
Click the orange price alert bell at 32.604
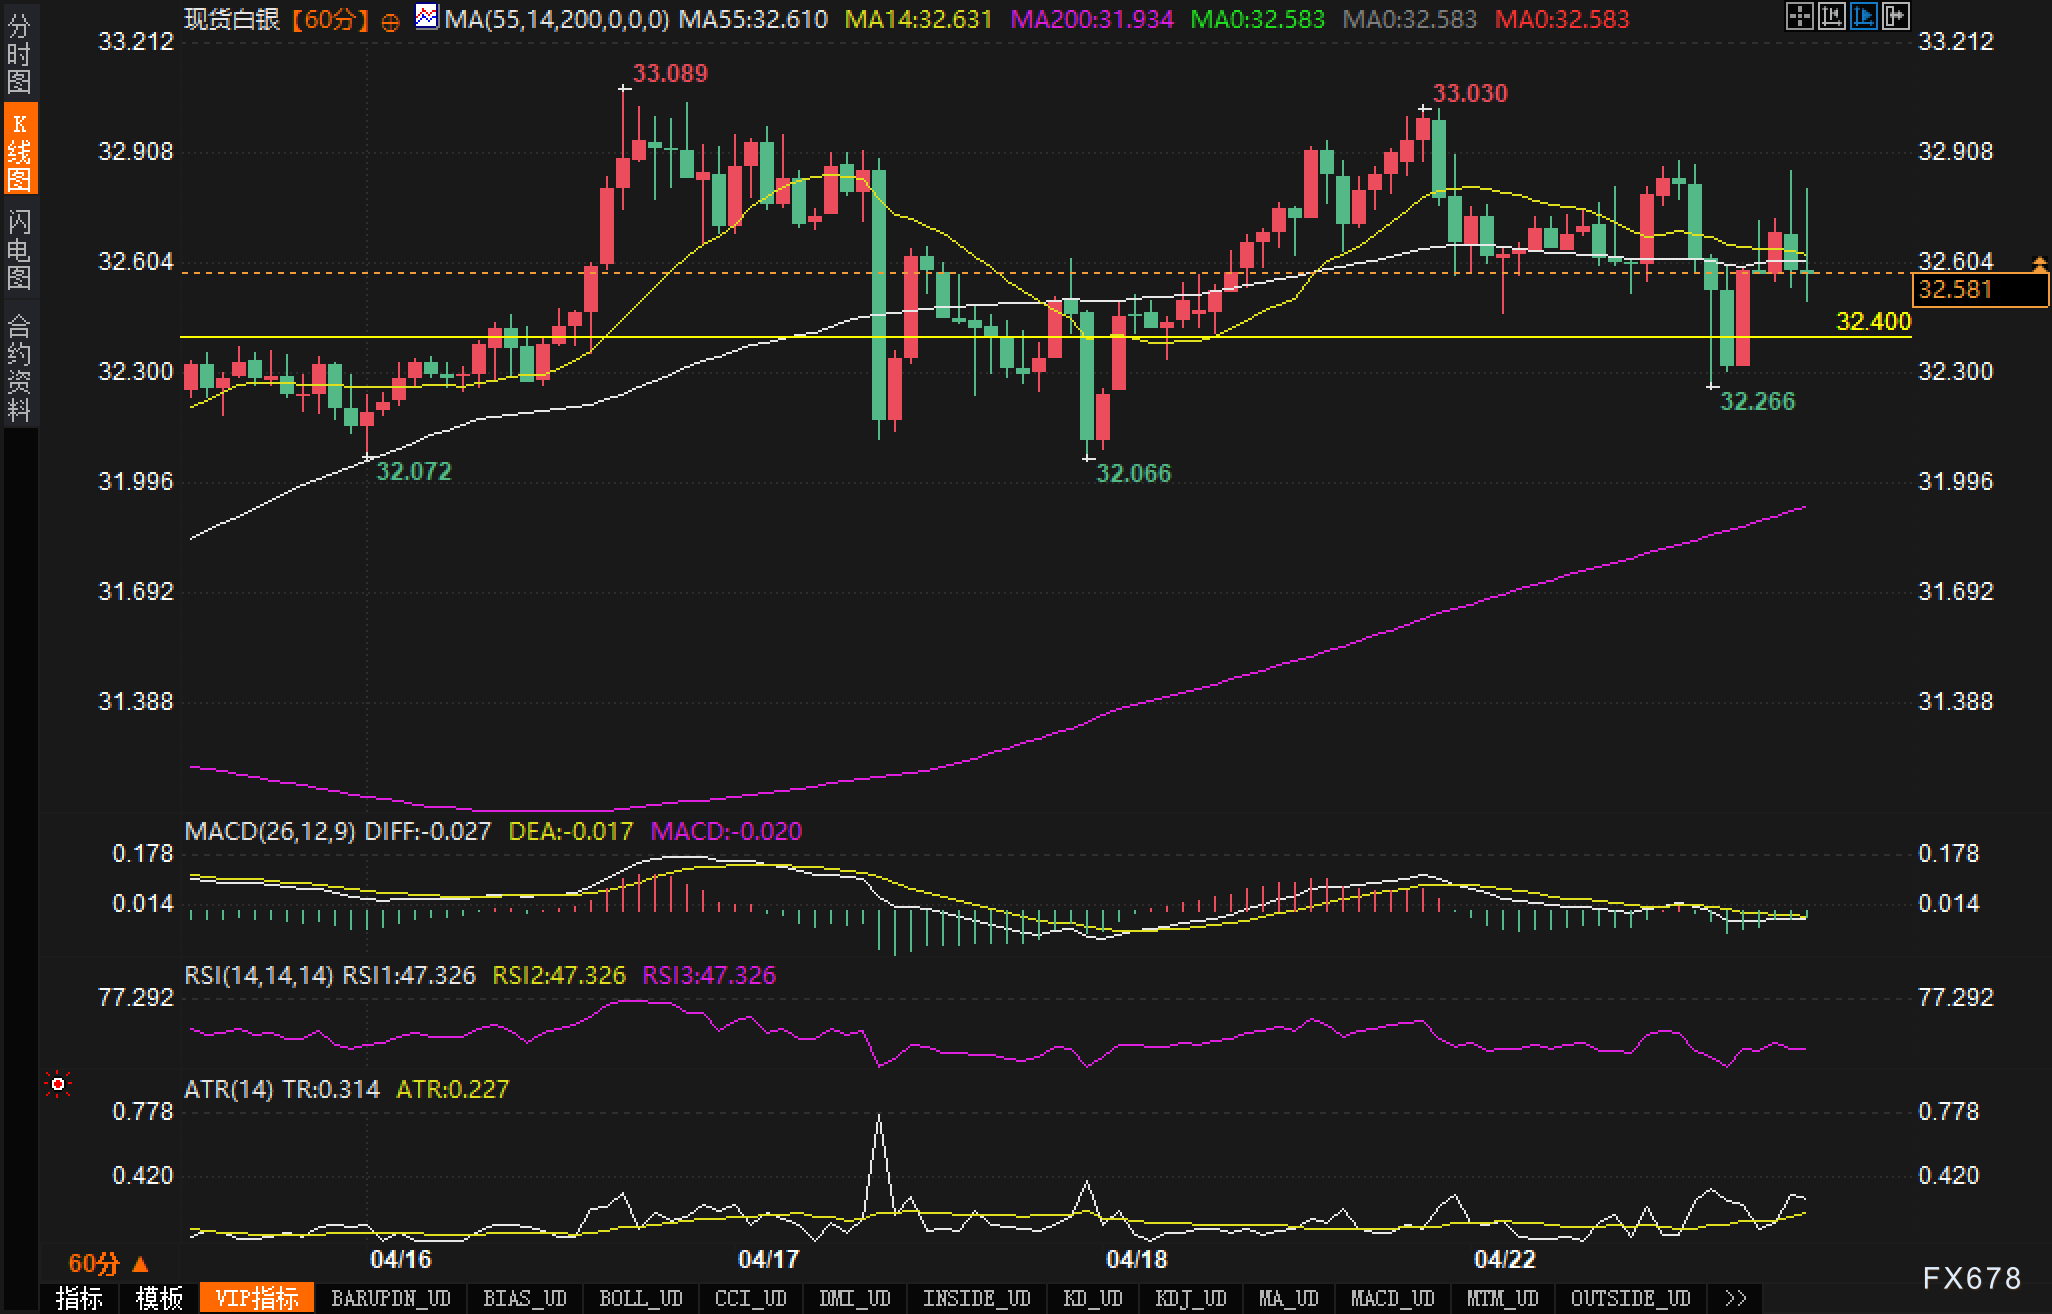tap(2039, 264)
